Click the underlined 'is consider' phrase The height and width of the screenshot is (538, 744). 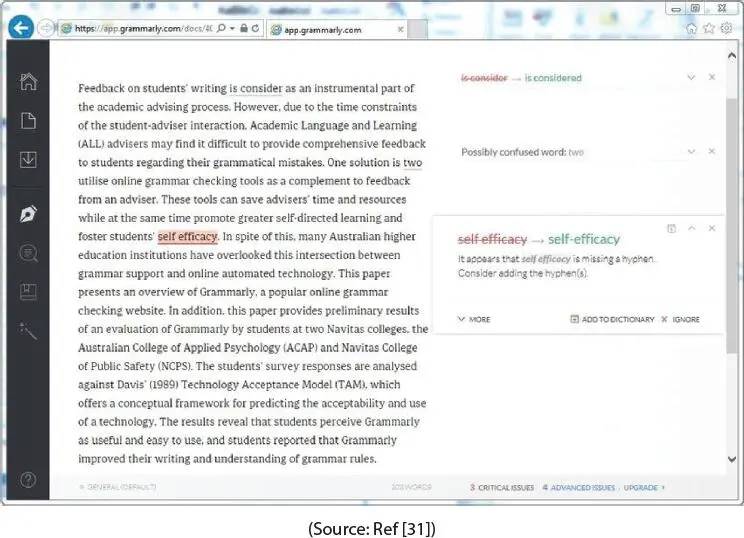[x=256, y=88]
